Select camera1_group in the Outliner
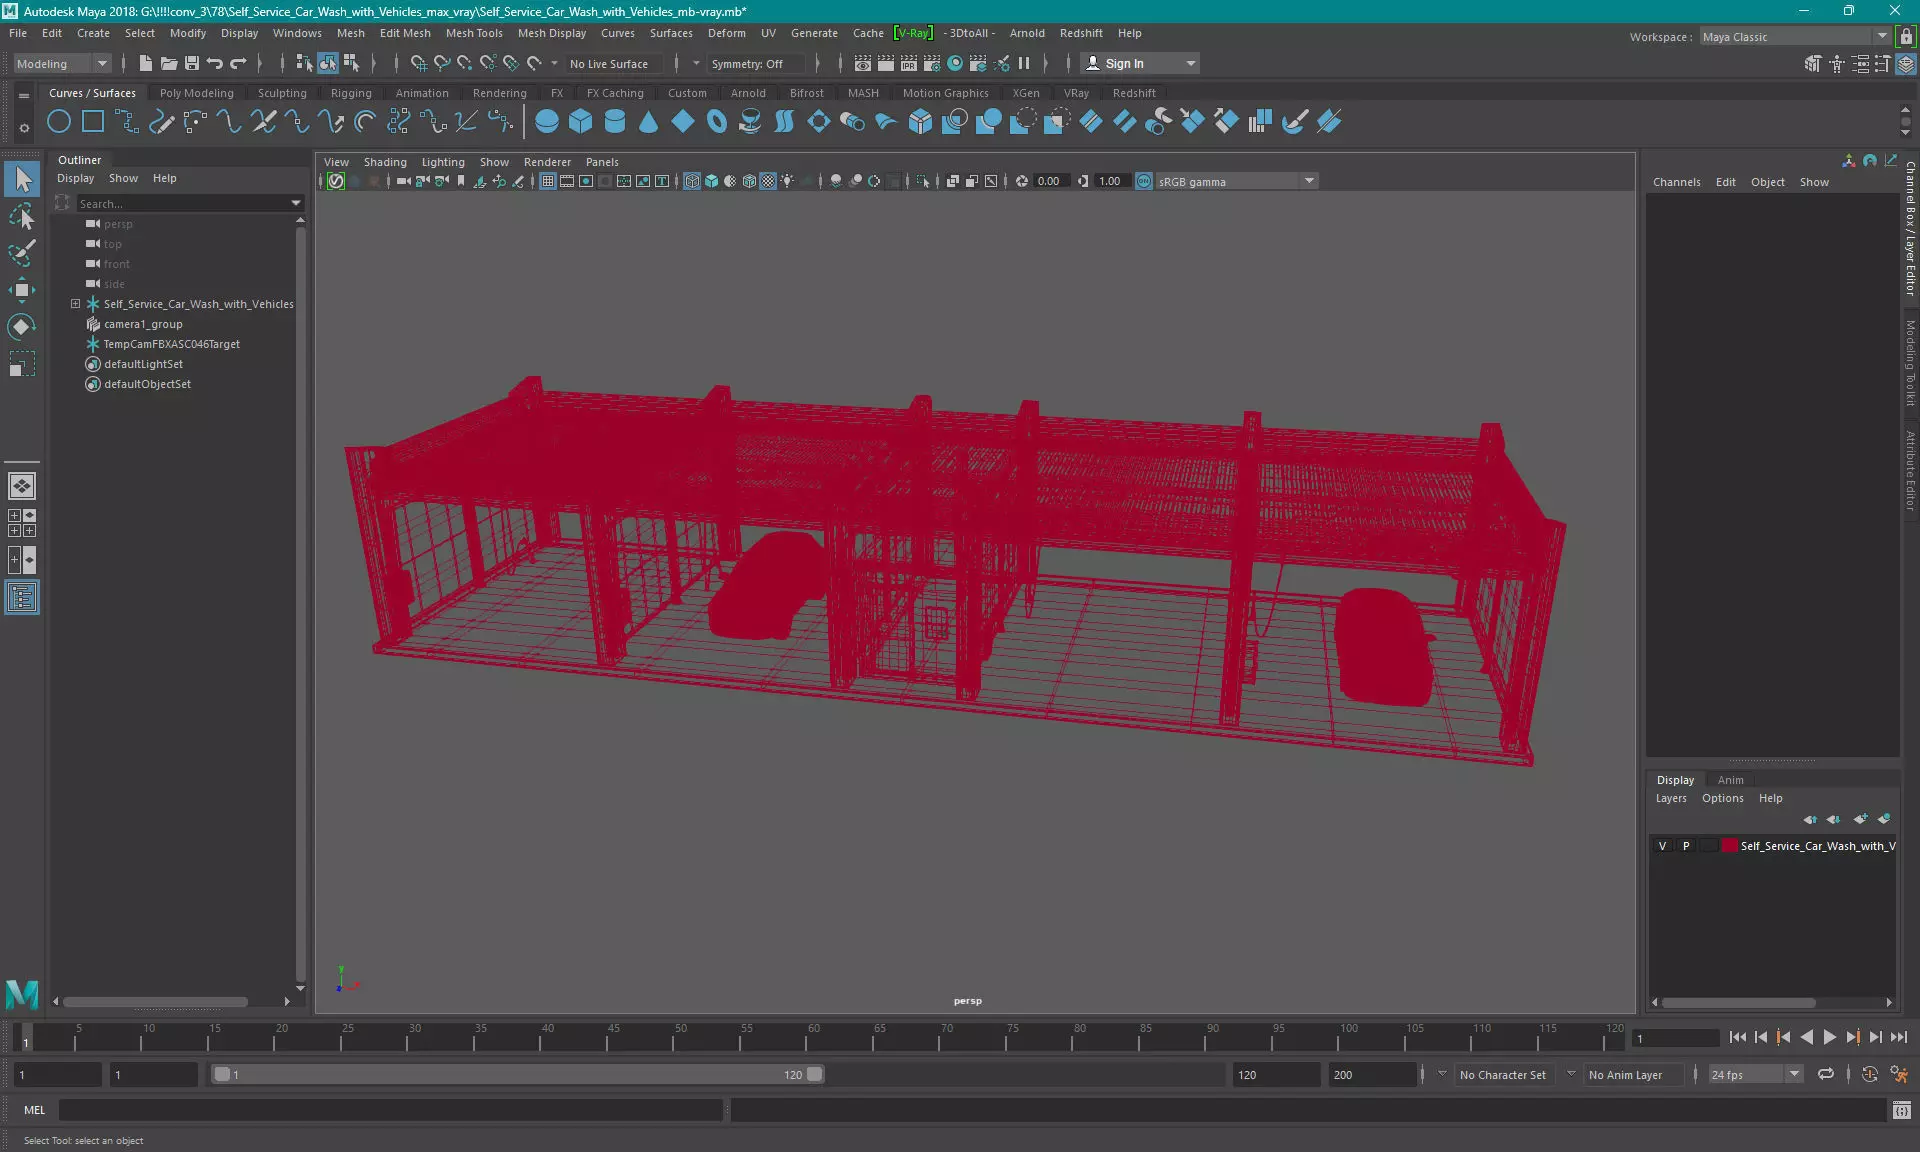Screen dimensions: 1920x1152 click(x=143, y=324)
